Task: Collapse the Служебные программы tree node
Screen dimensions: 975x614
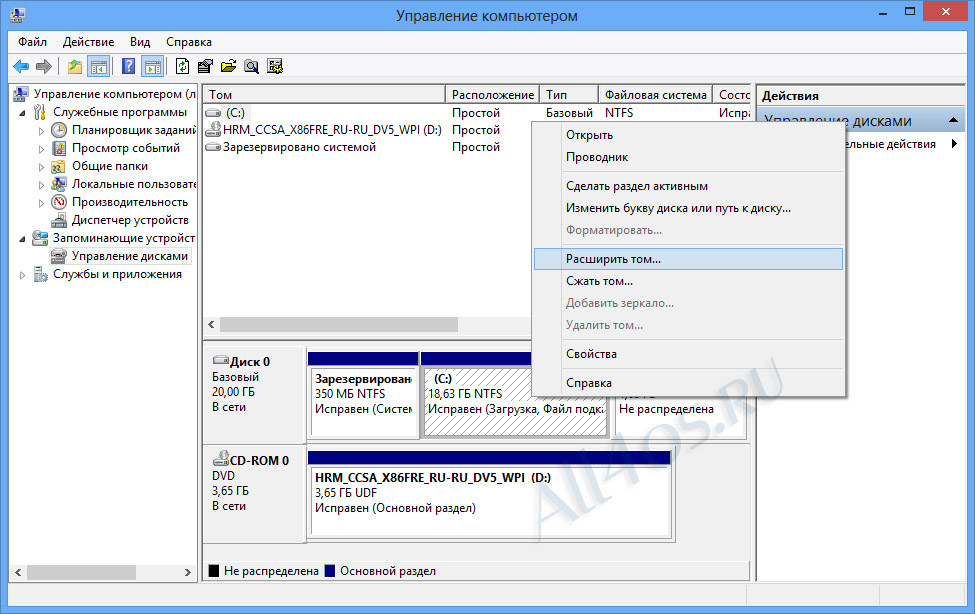Action: click(x=22, y=113)
